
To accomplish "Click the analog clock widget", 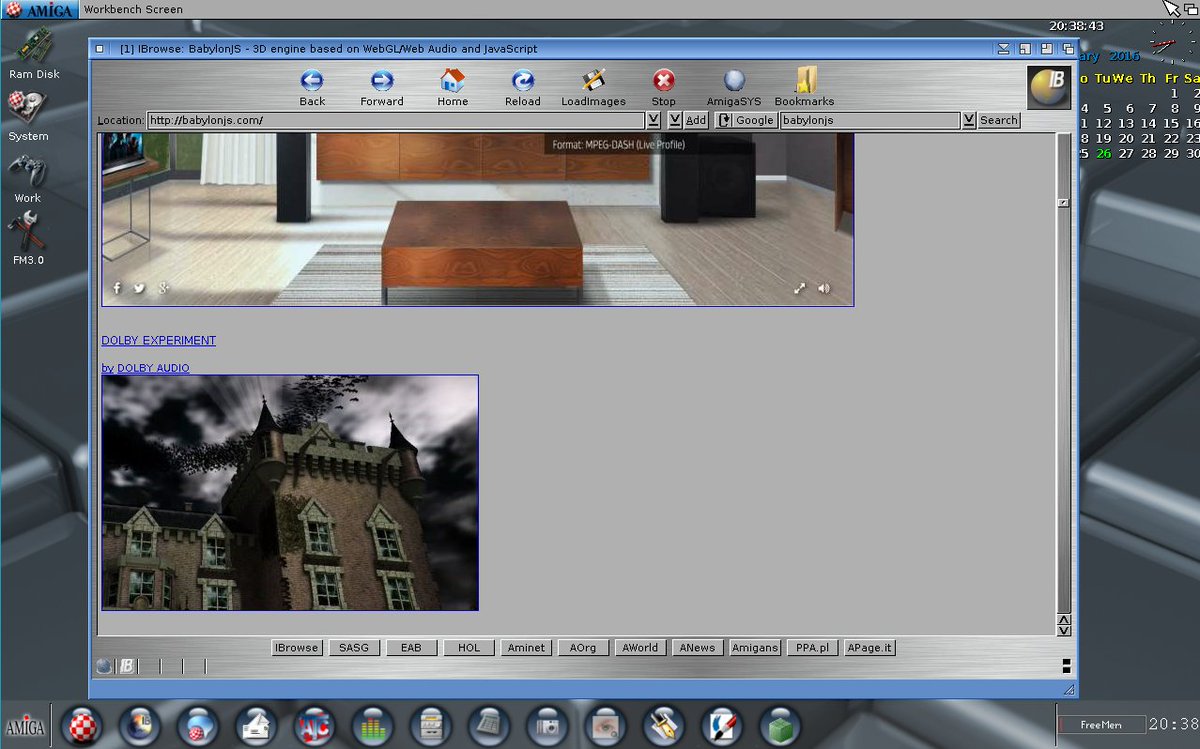I will (x=1171, y=44).
